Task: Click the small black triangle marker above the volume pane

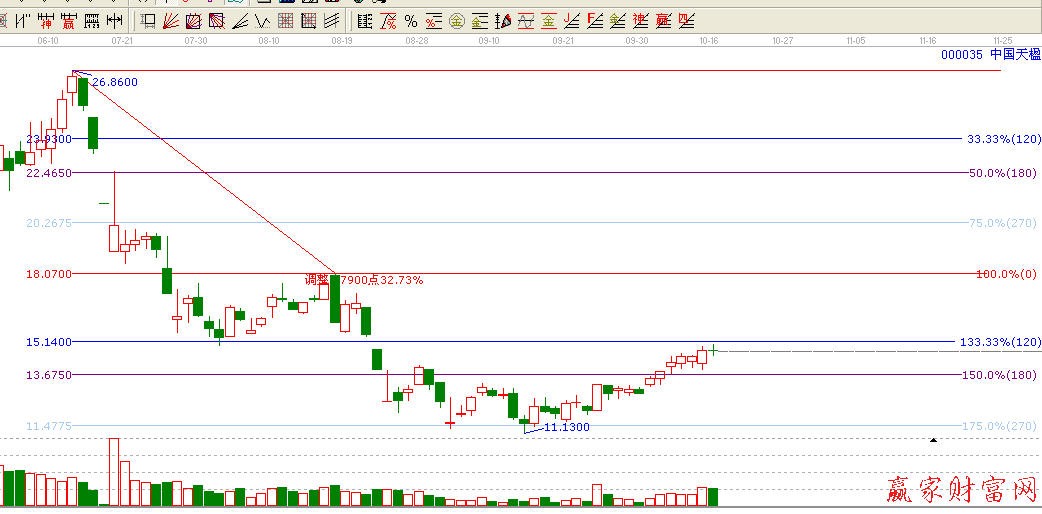Action: [x=934, y=440]
